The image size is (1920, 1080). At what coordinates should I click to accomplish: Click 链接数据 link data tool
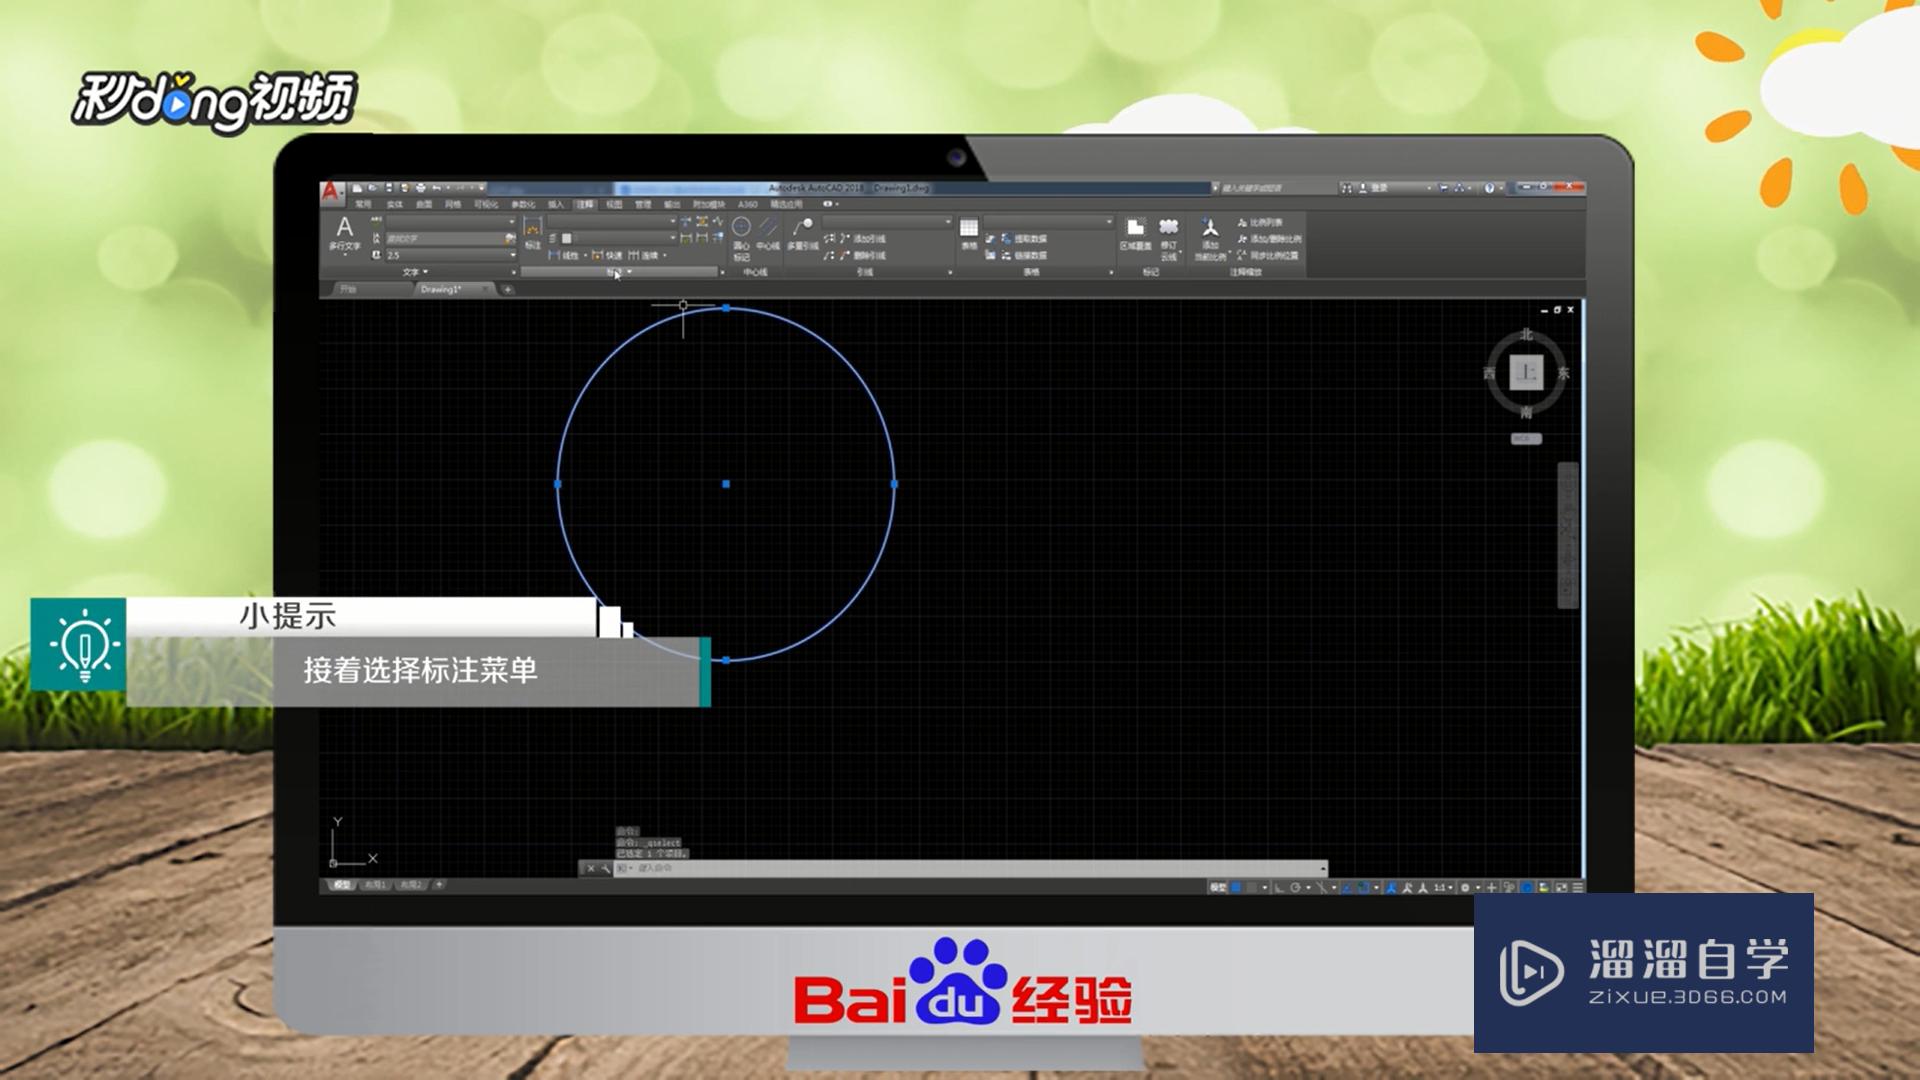pos(1022,255)
